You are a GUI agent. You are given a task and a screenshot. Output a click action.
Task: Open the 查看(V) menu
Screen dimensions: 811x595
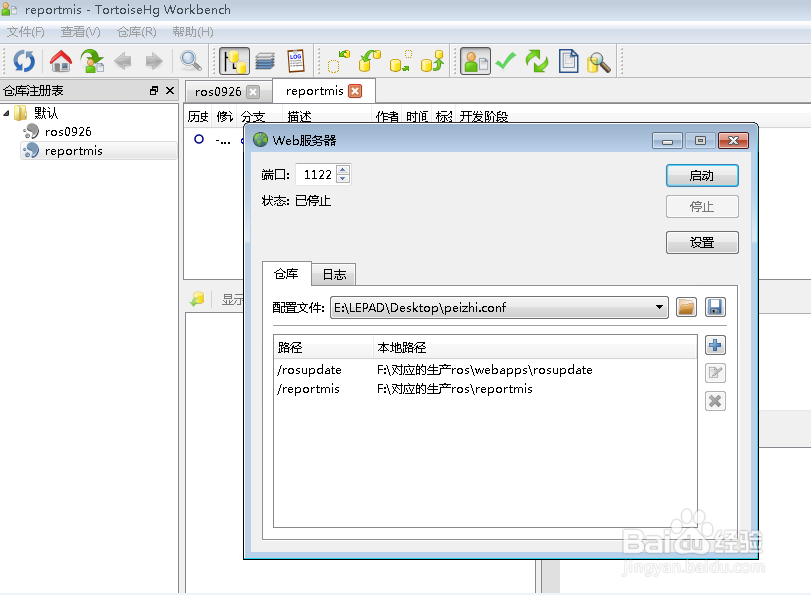tap(80, 32)
